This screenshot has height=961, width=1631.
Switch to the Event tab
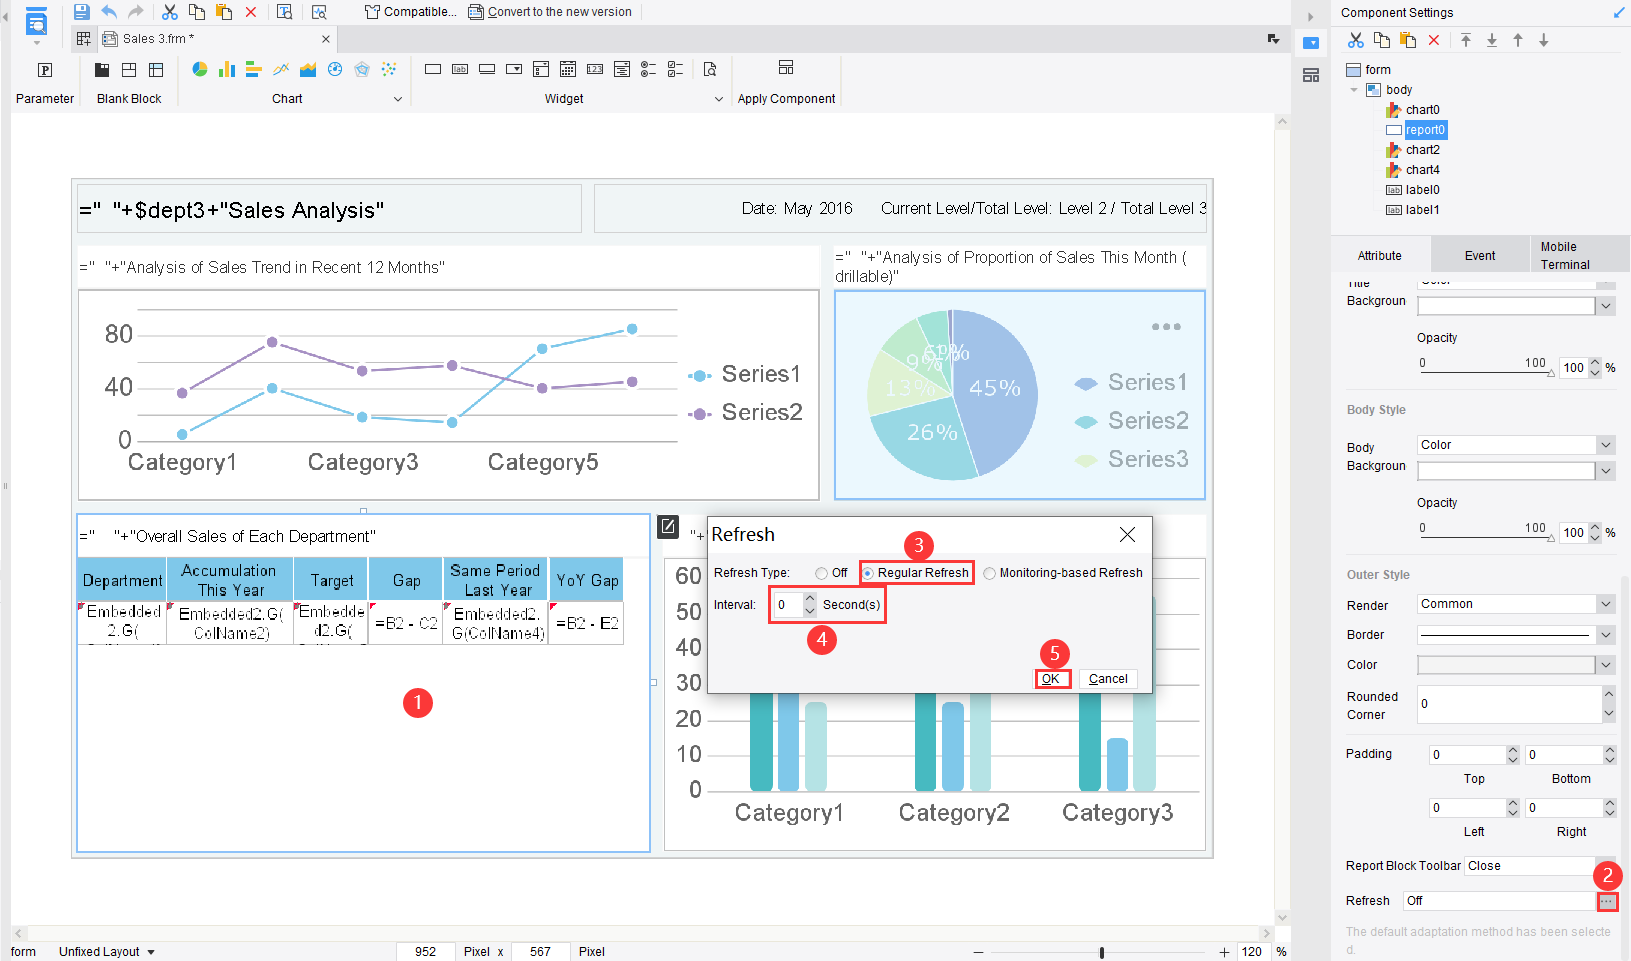tap(1479, 254)
